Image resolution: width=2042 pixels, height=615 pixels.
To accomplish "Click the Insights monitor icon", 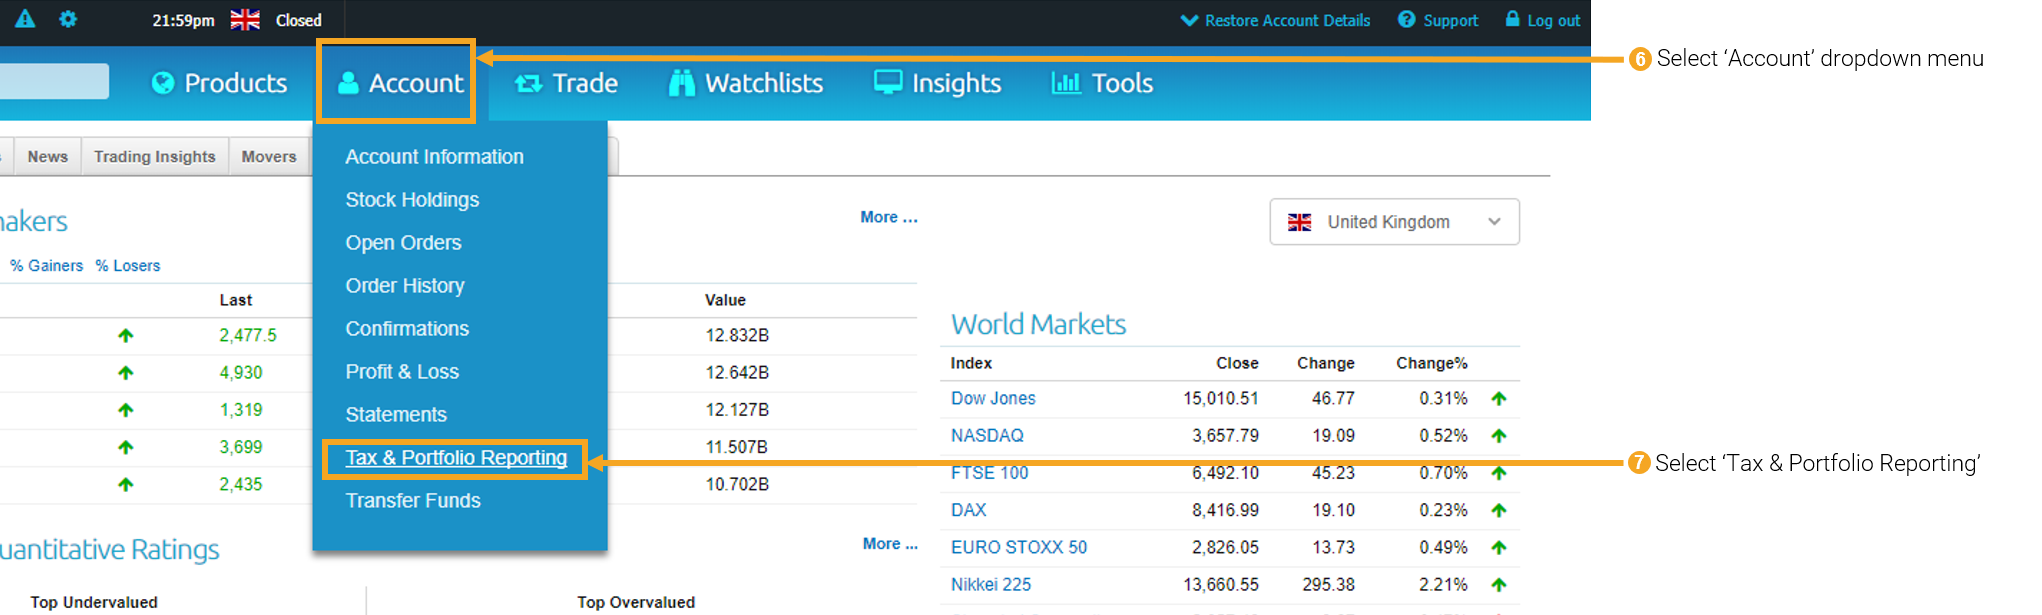I will [888, 82].
